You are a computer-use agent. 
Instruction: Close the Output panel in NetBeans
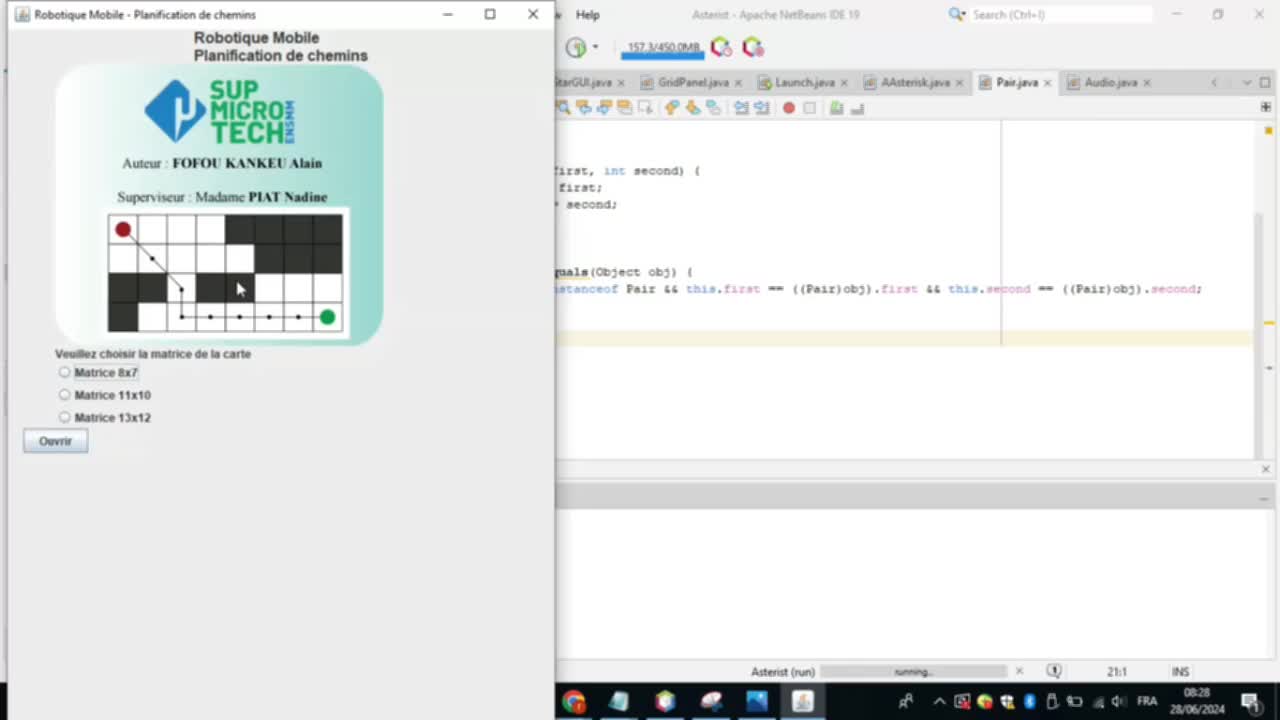coord(1265,470)
